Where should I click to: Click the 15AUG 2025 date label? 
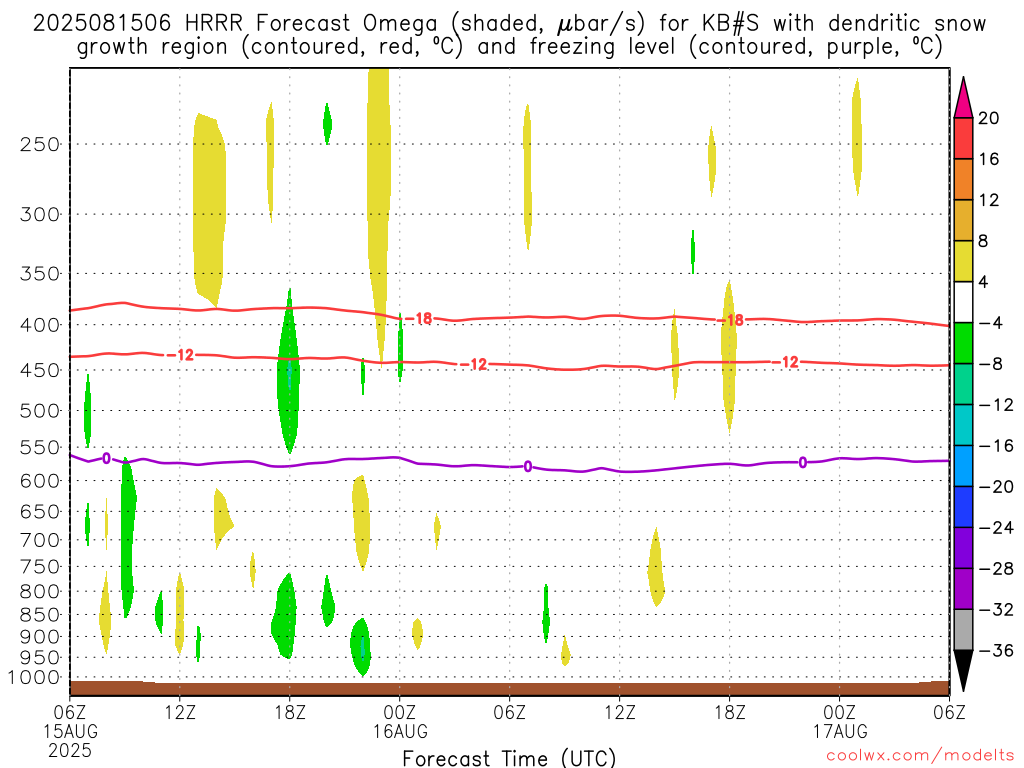coord(70,741)
